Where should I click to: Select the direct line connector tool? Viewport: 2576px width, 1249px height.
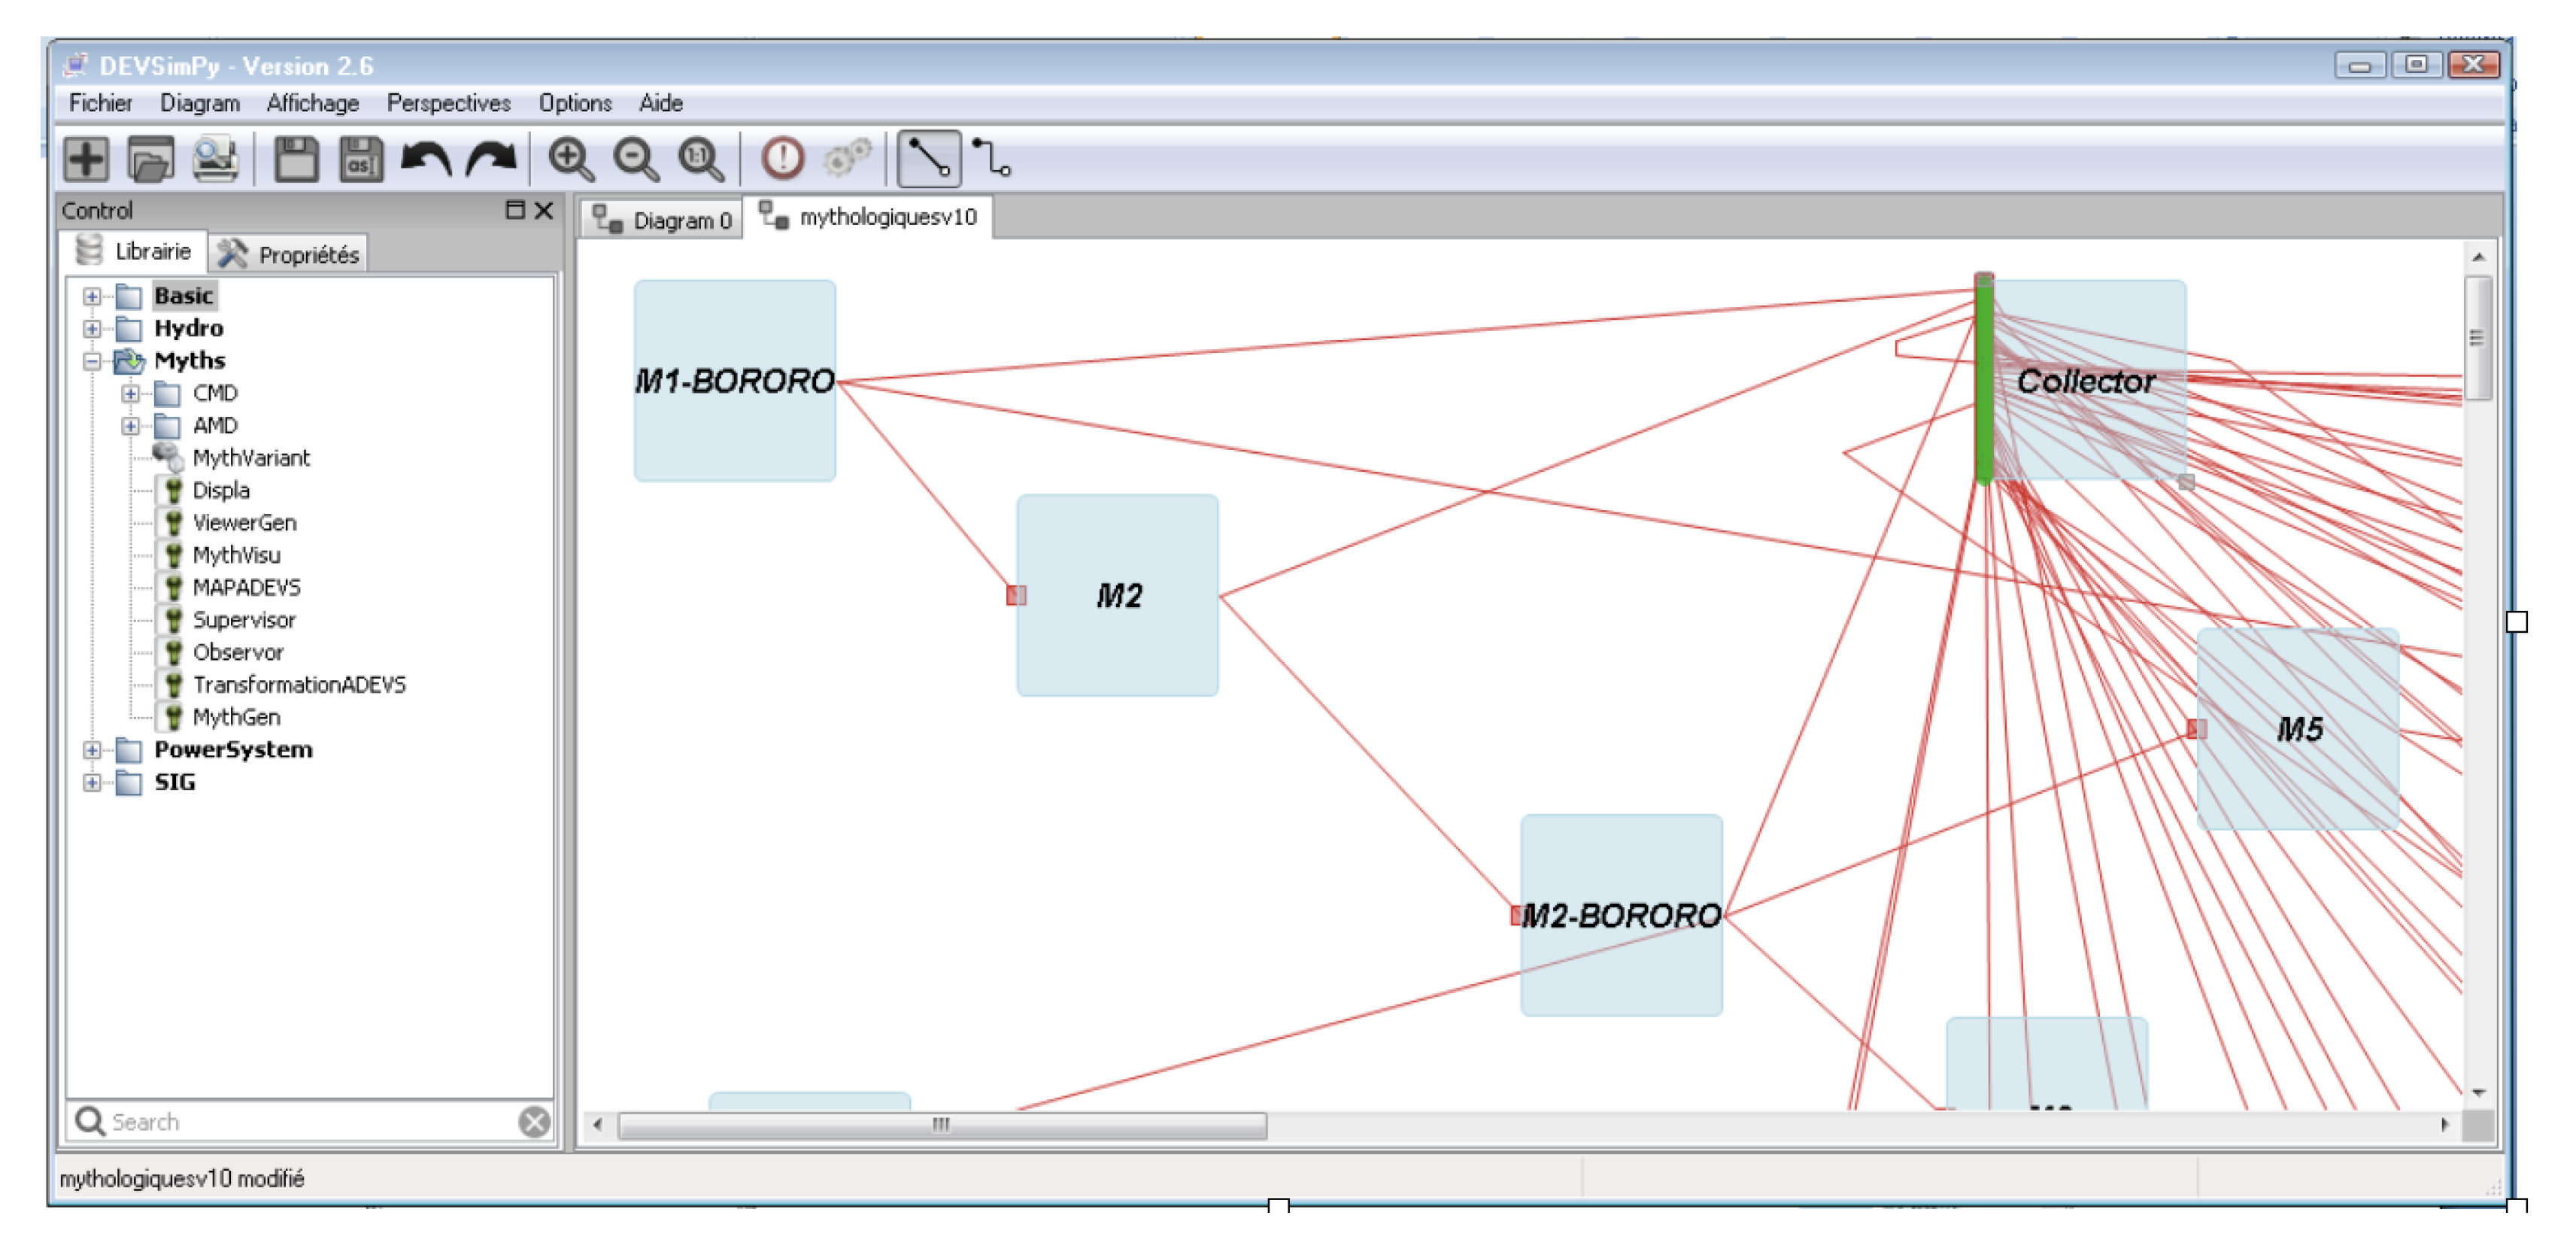(x=928, y=159)
